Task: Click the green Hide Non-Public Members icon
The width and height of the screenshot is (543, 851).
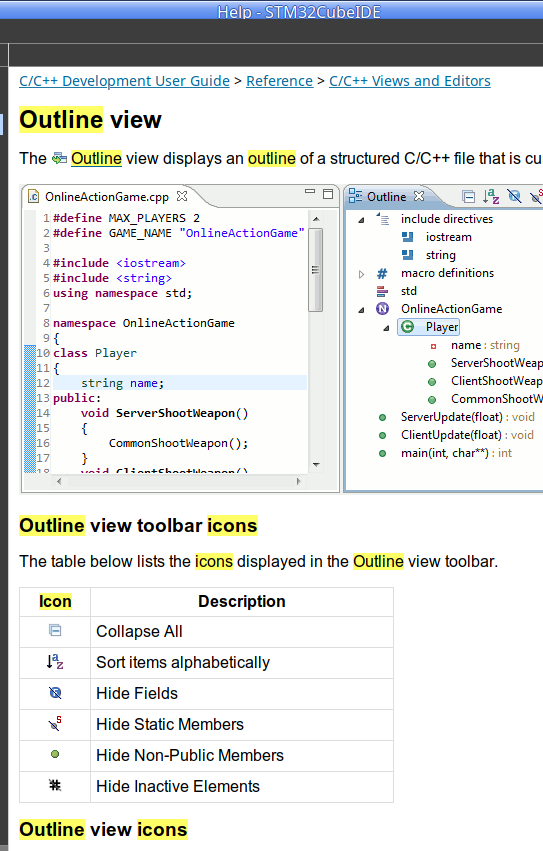Action: pos(55,754)
